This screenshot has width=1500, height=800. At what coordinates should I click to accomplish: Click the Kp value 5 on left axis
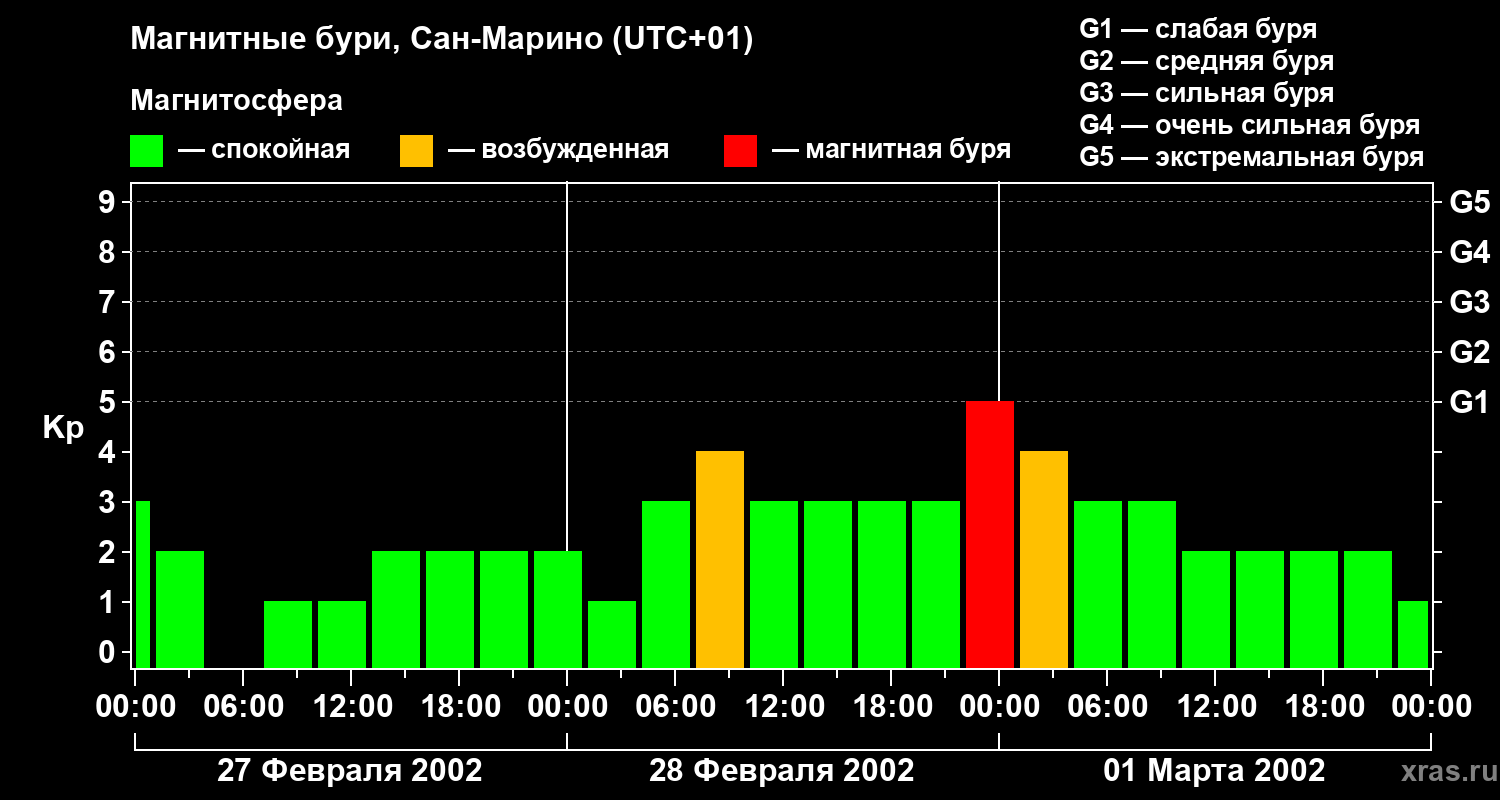109,402
